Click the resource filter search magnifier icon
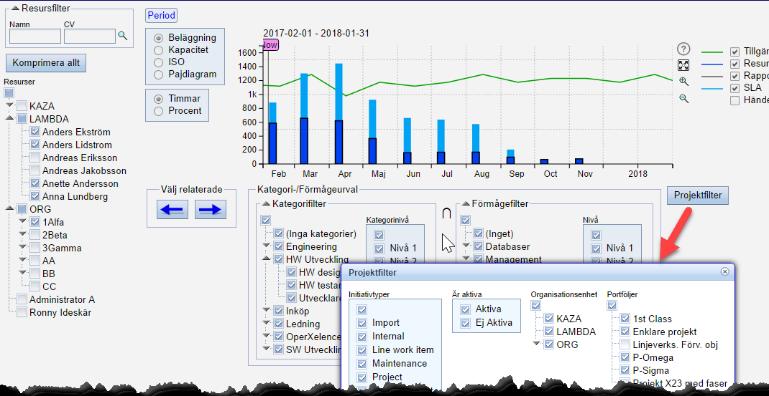This screenshot has width=769, height=396. click(122, 35)
